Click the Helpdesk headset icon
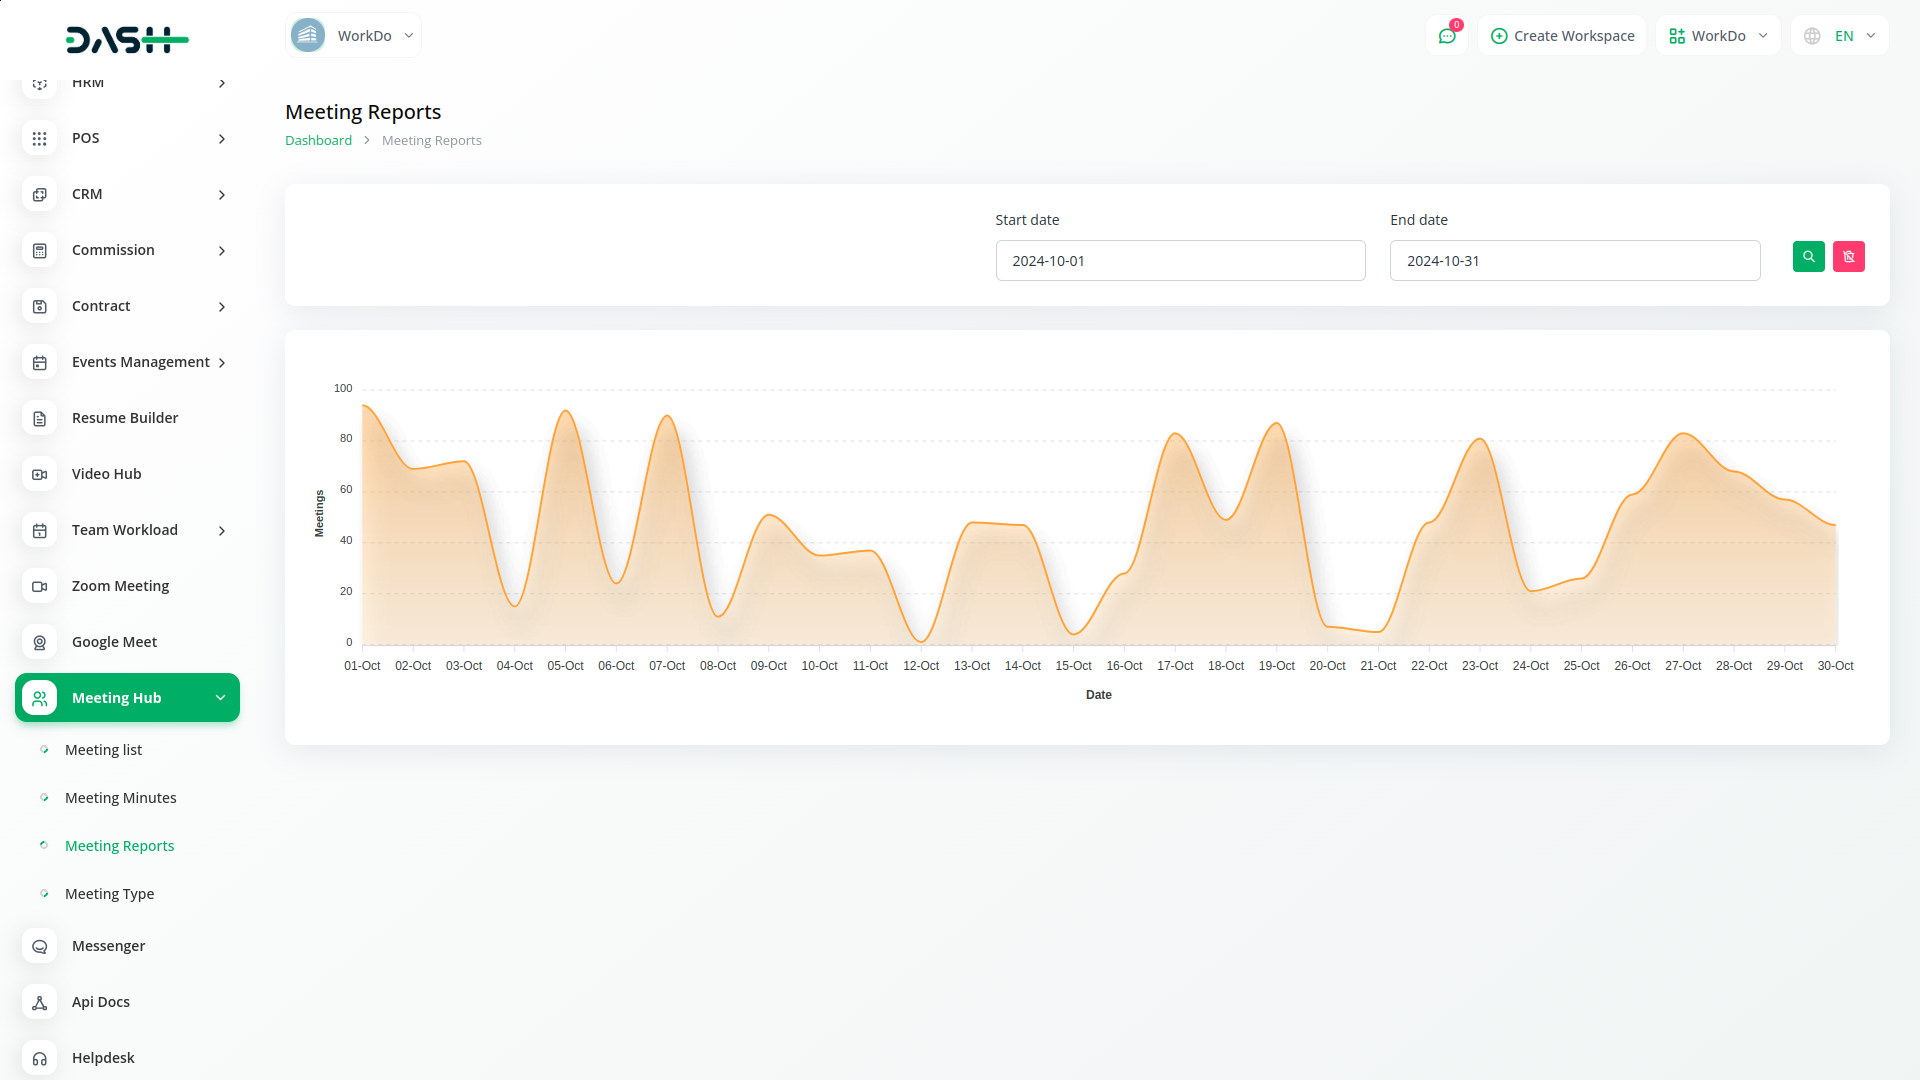The image size is (1920, 1080). tap(40, 1058)
